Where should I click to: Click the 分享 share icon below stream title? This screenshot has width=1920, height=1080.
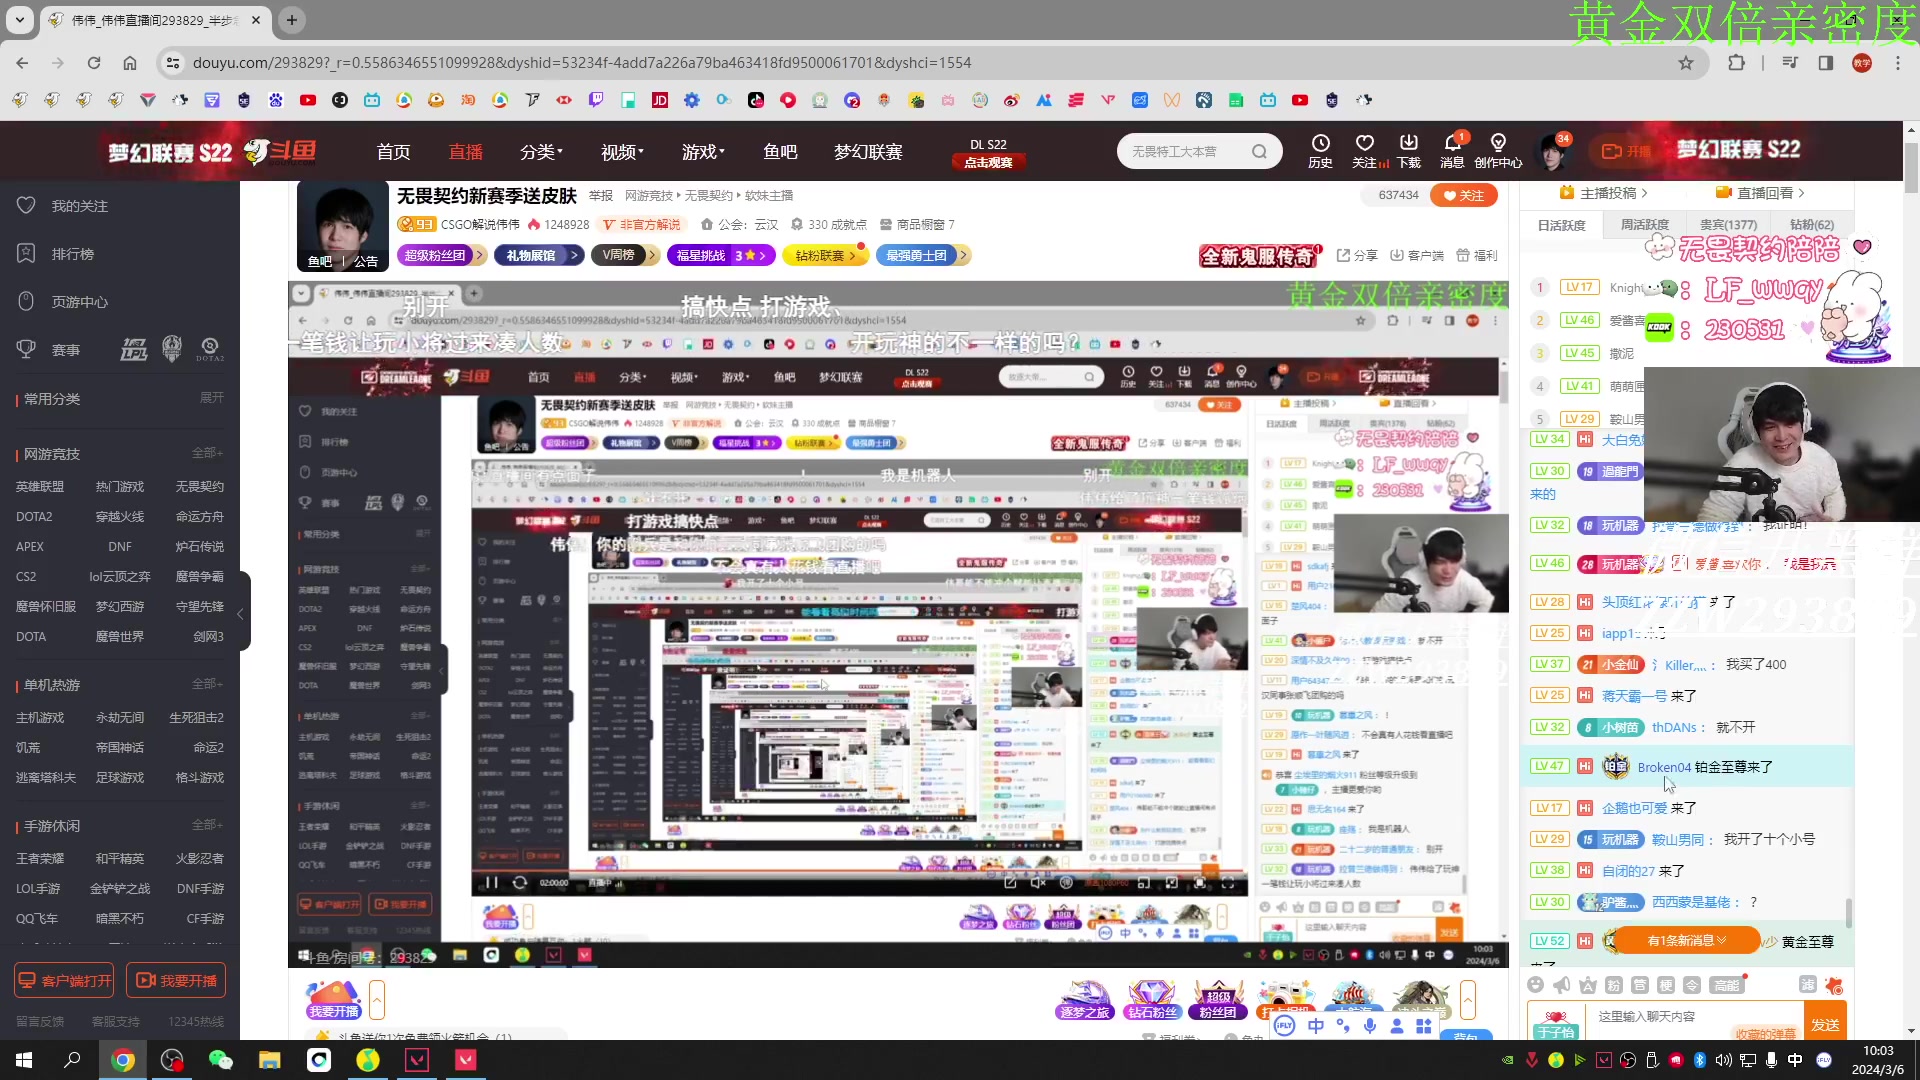click(x=1357, y=255)
